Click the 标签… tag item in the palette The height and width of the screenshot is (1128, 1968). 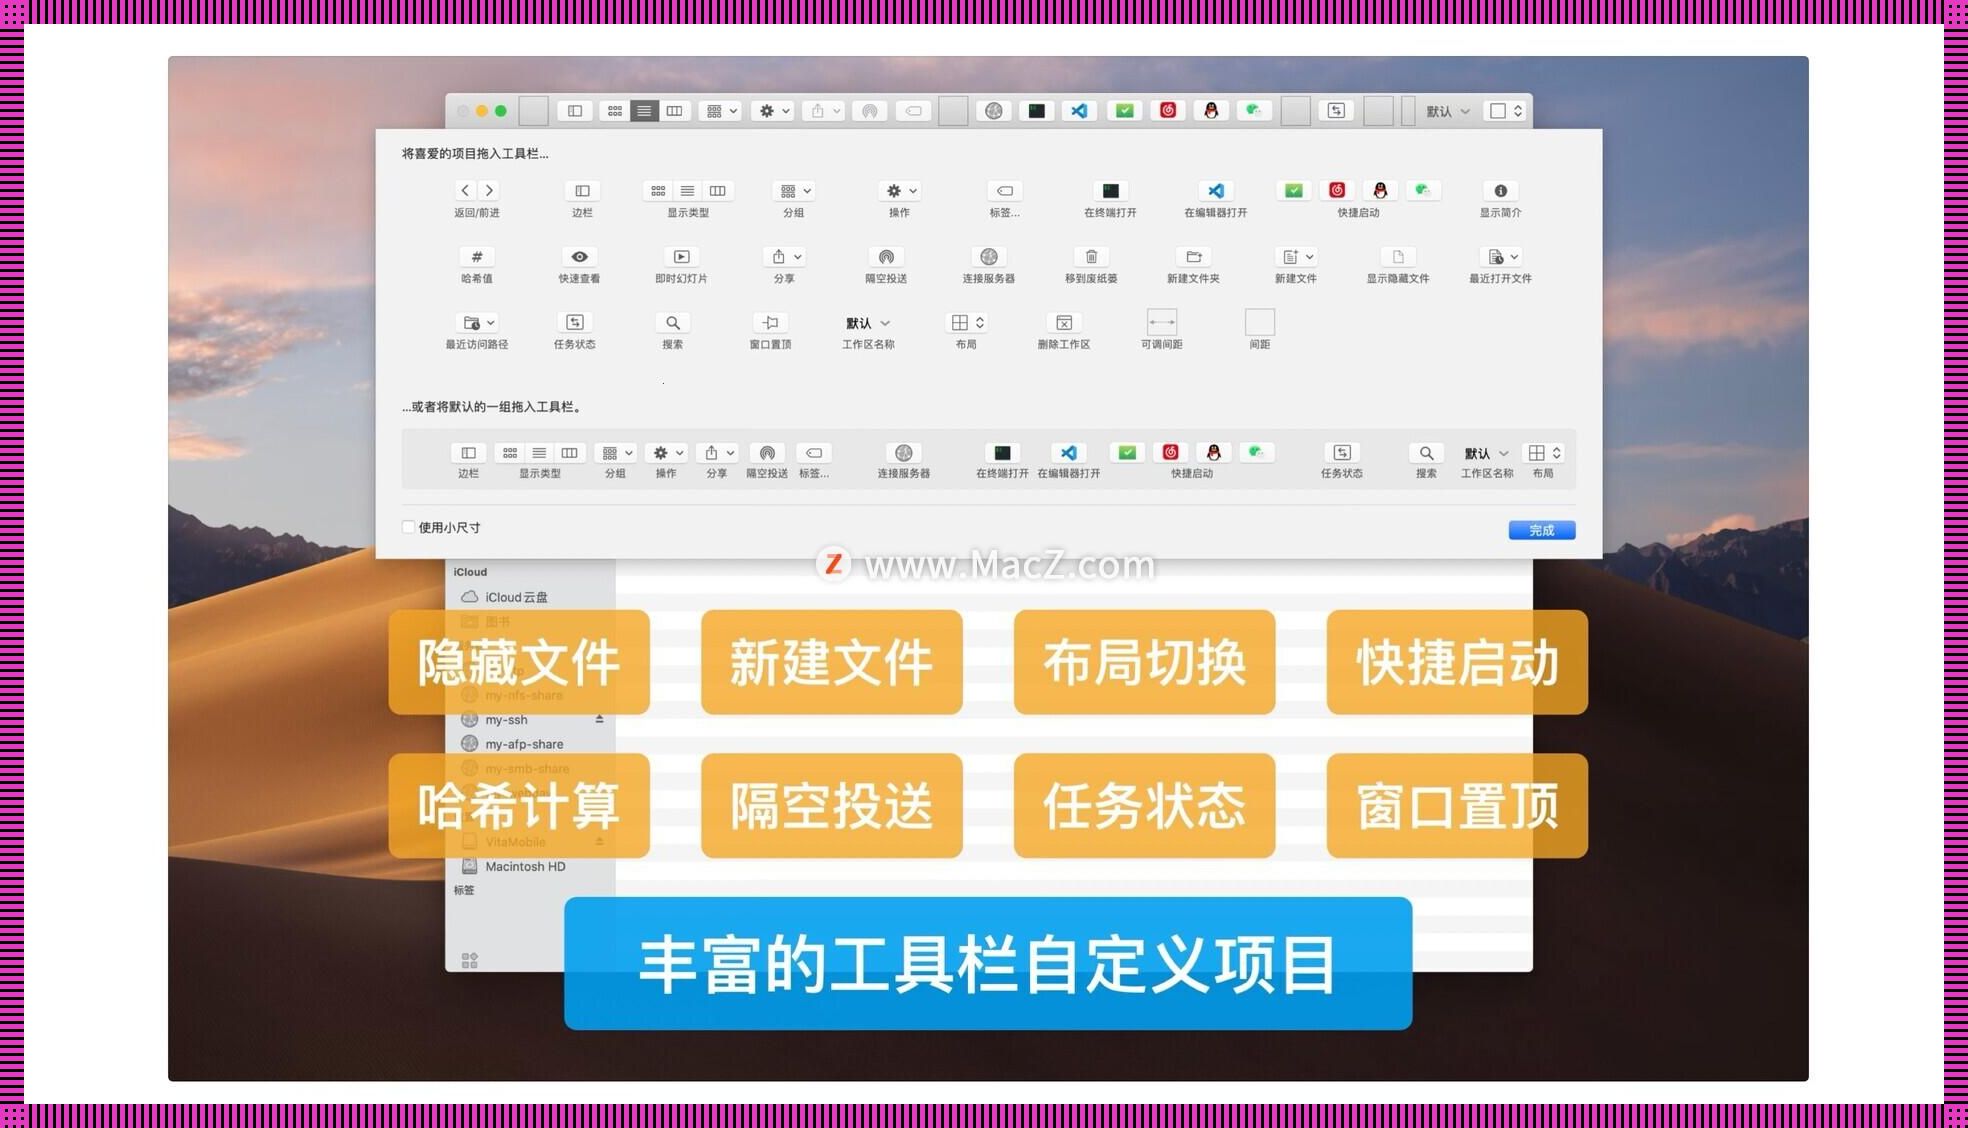pos(1004,190)
